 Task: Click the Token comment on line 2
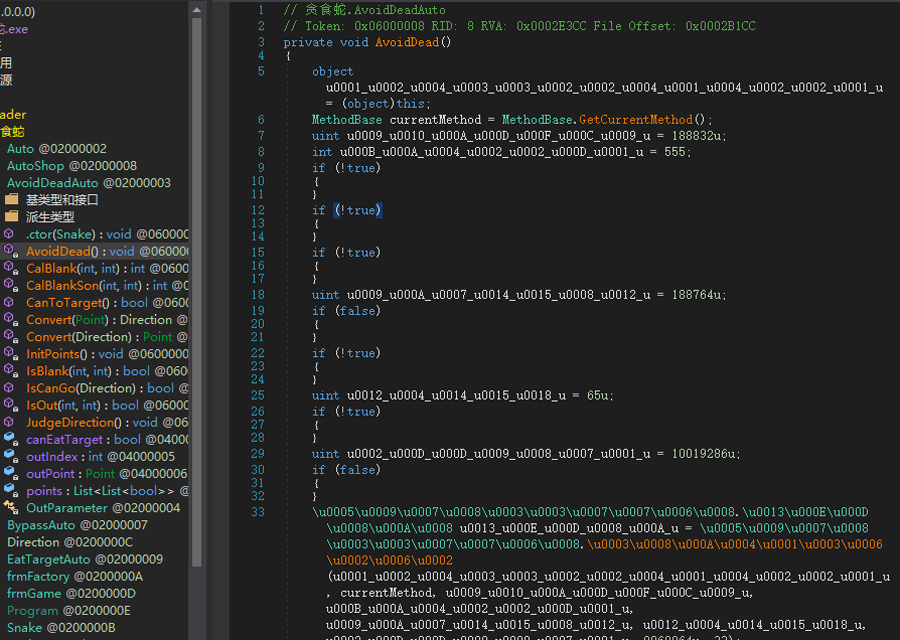pos(519,26)
